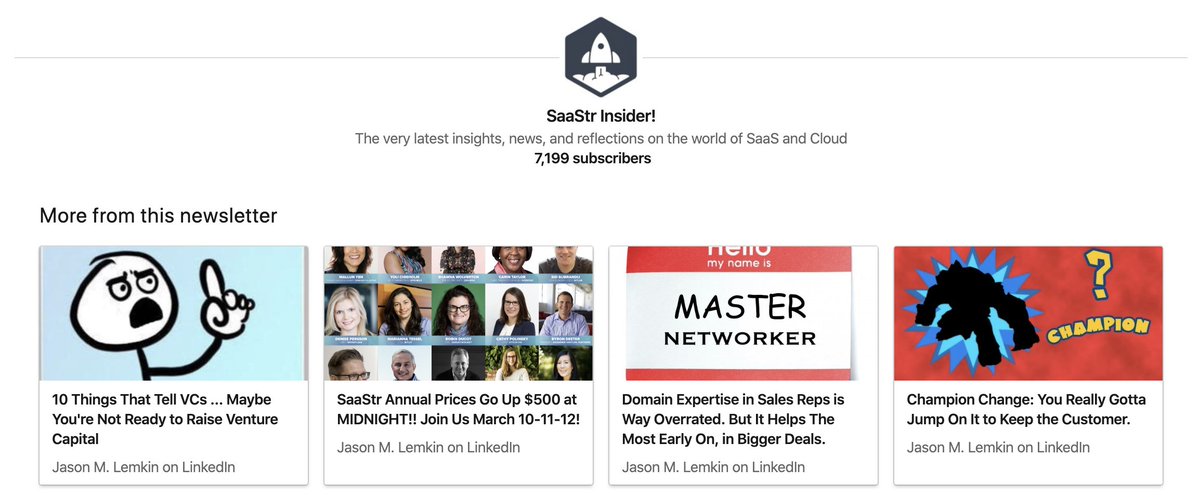Open the SaaStr Insider! newsletter title
This screenshot has height=495, width=1200.
pos(600,117)
